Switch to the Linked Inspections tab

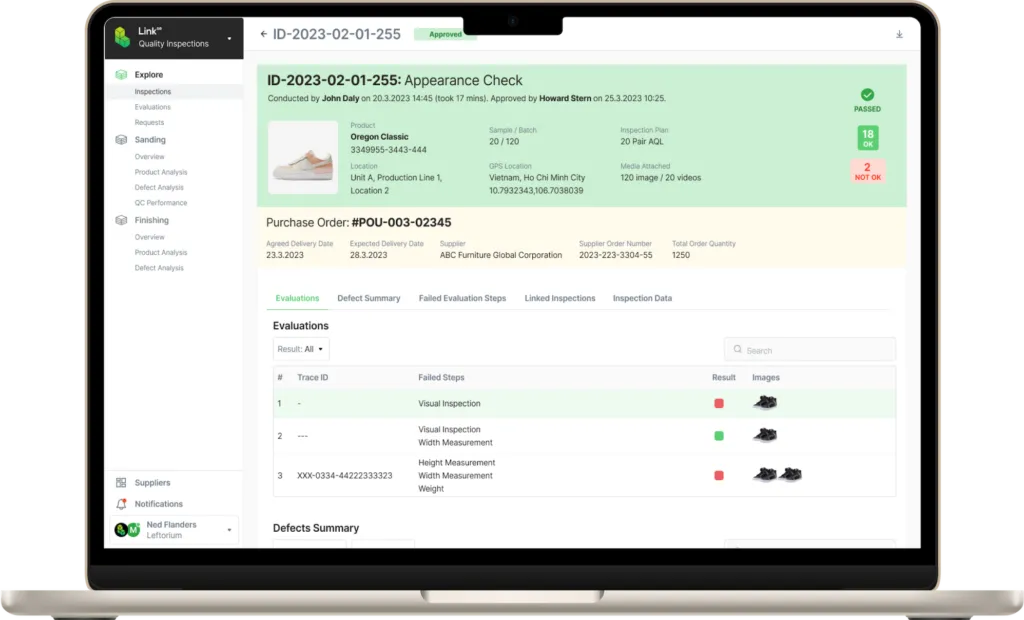tap(560, 298)
